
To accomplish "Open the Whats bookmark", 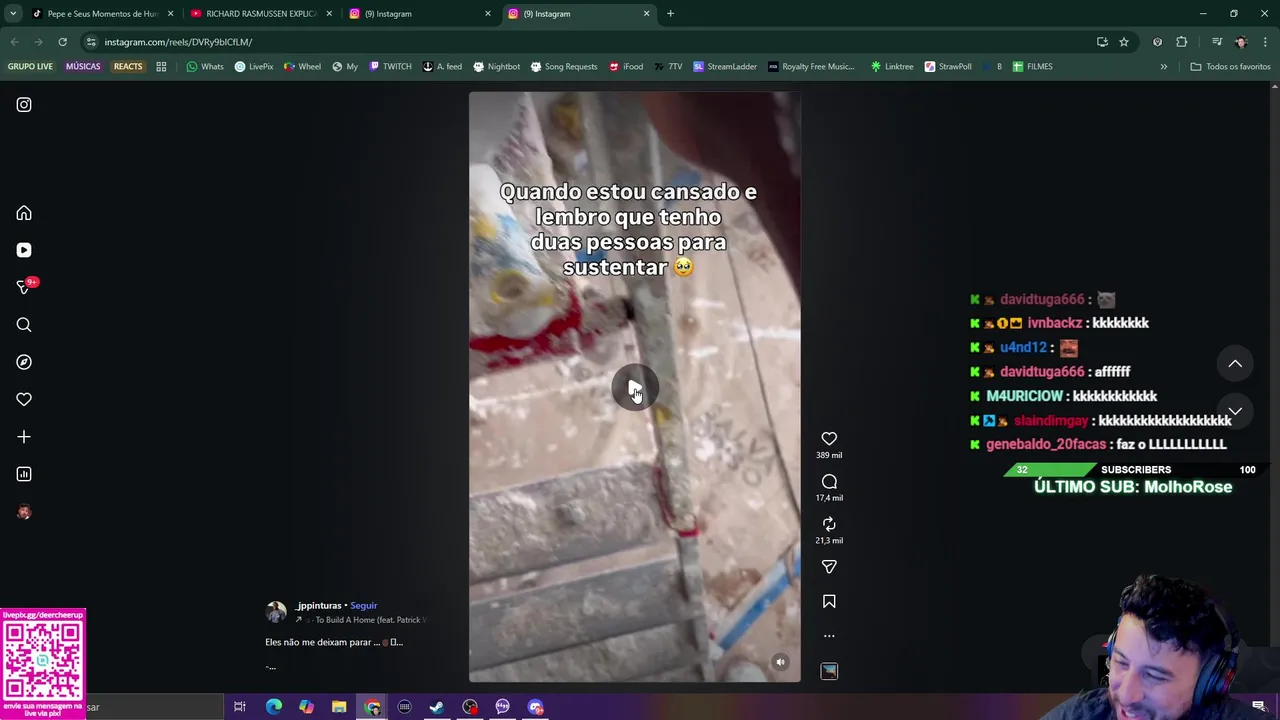I will [205, 67].
